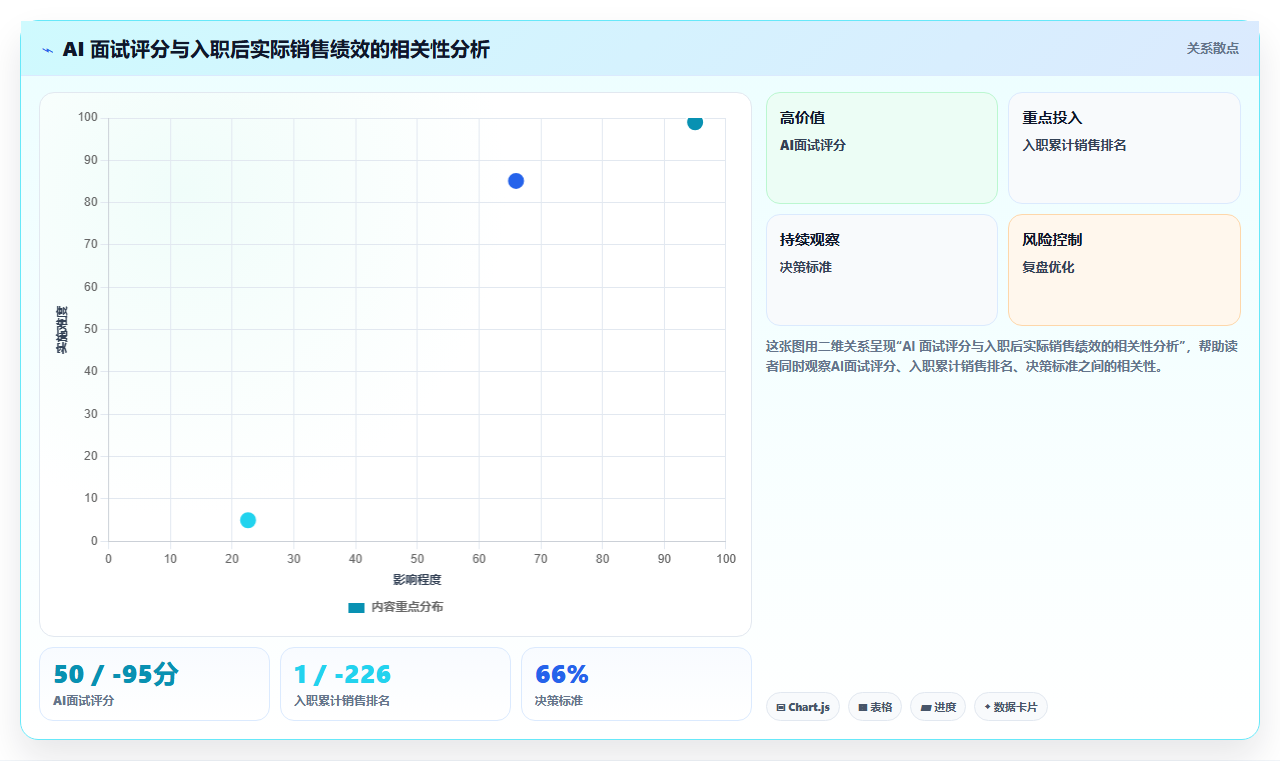Click the 50 / -95分 stat value
The height and width of the screenshot is (761, 1280).
pyautogui.click(x=116, y=674)
